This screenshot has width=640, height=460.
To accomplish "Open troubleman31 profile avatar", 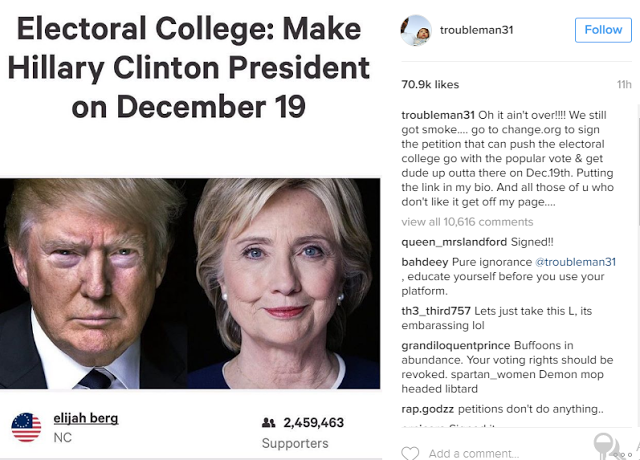I will [416, 30].
